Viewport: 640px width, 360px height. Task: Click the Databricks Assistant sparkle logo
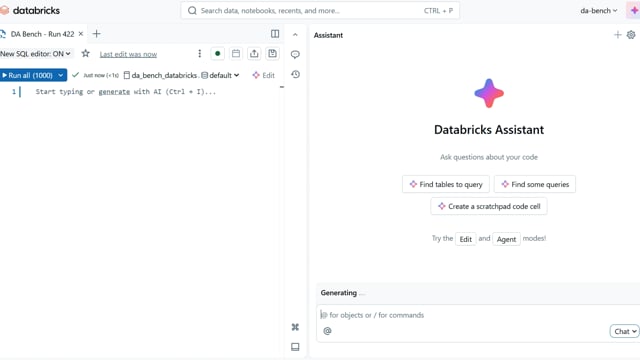click(x=489, y=93)
